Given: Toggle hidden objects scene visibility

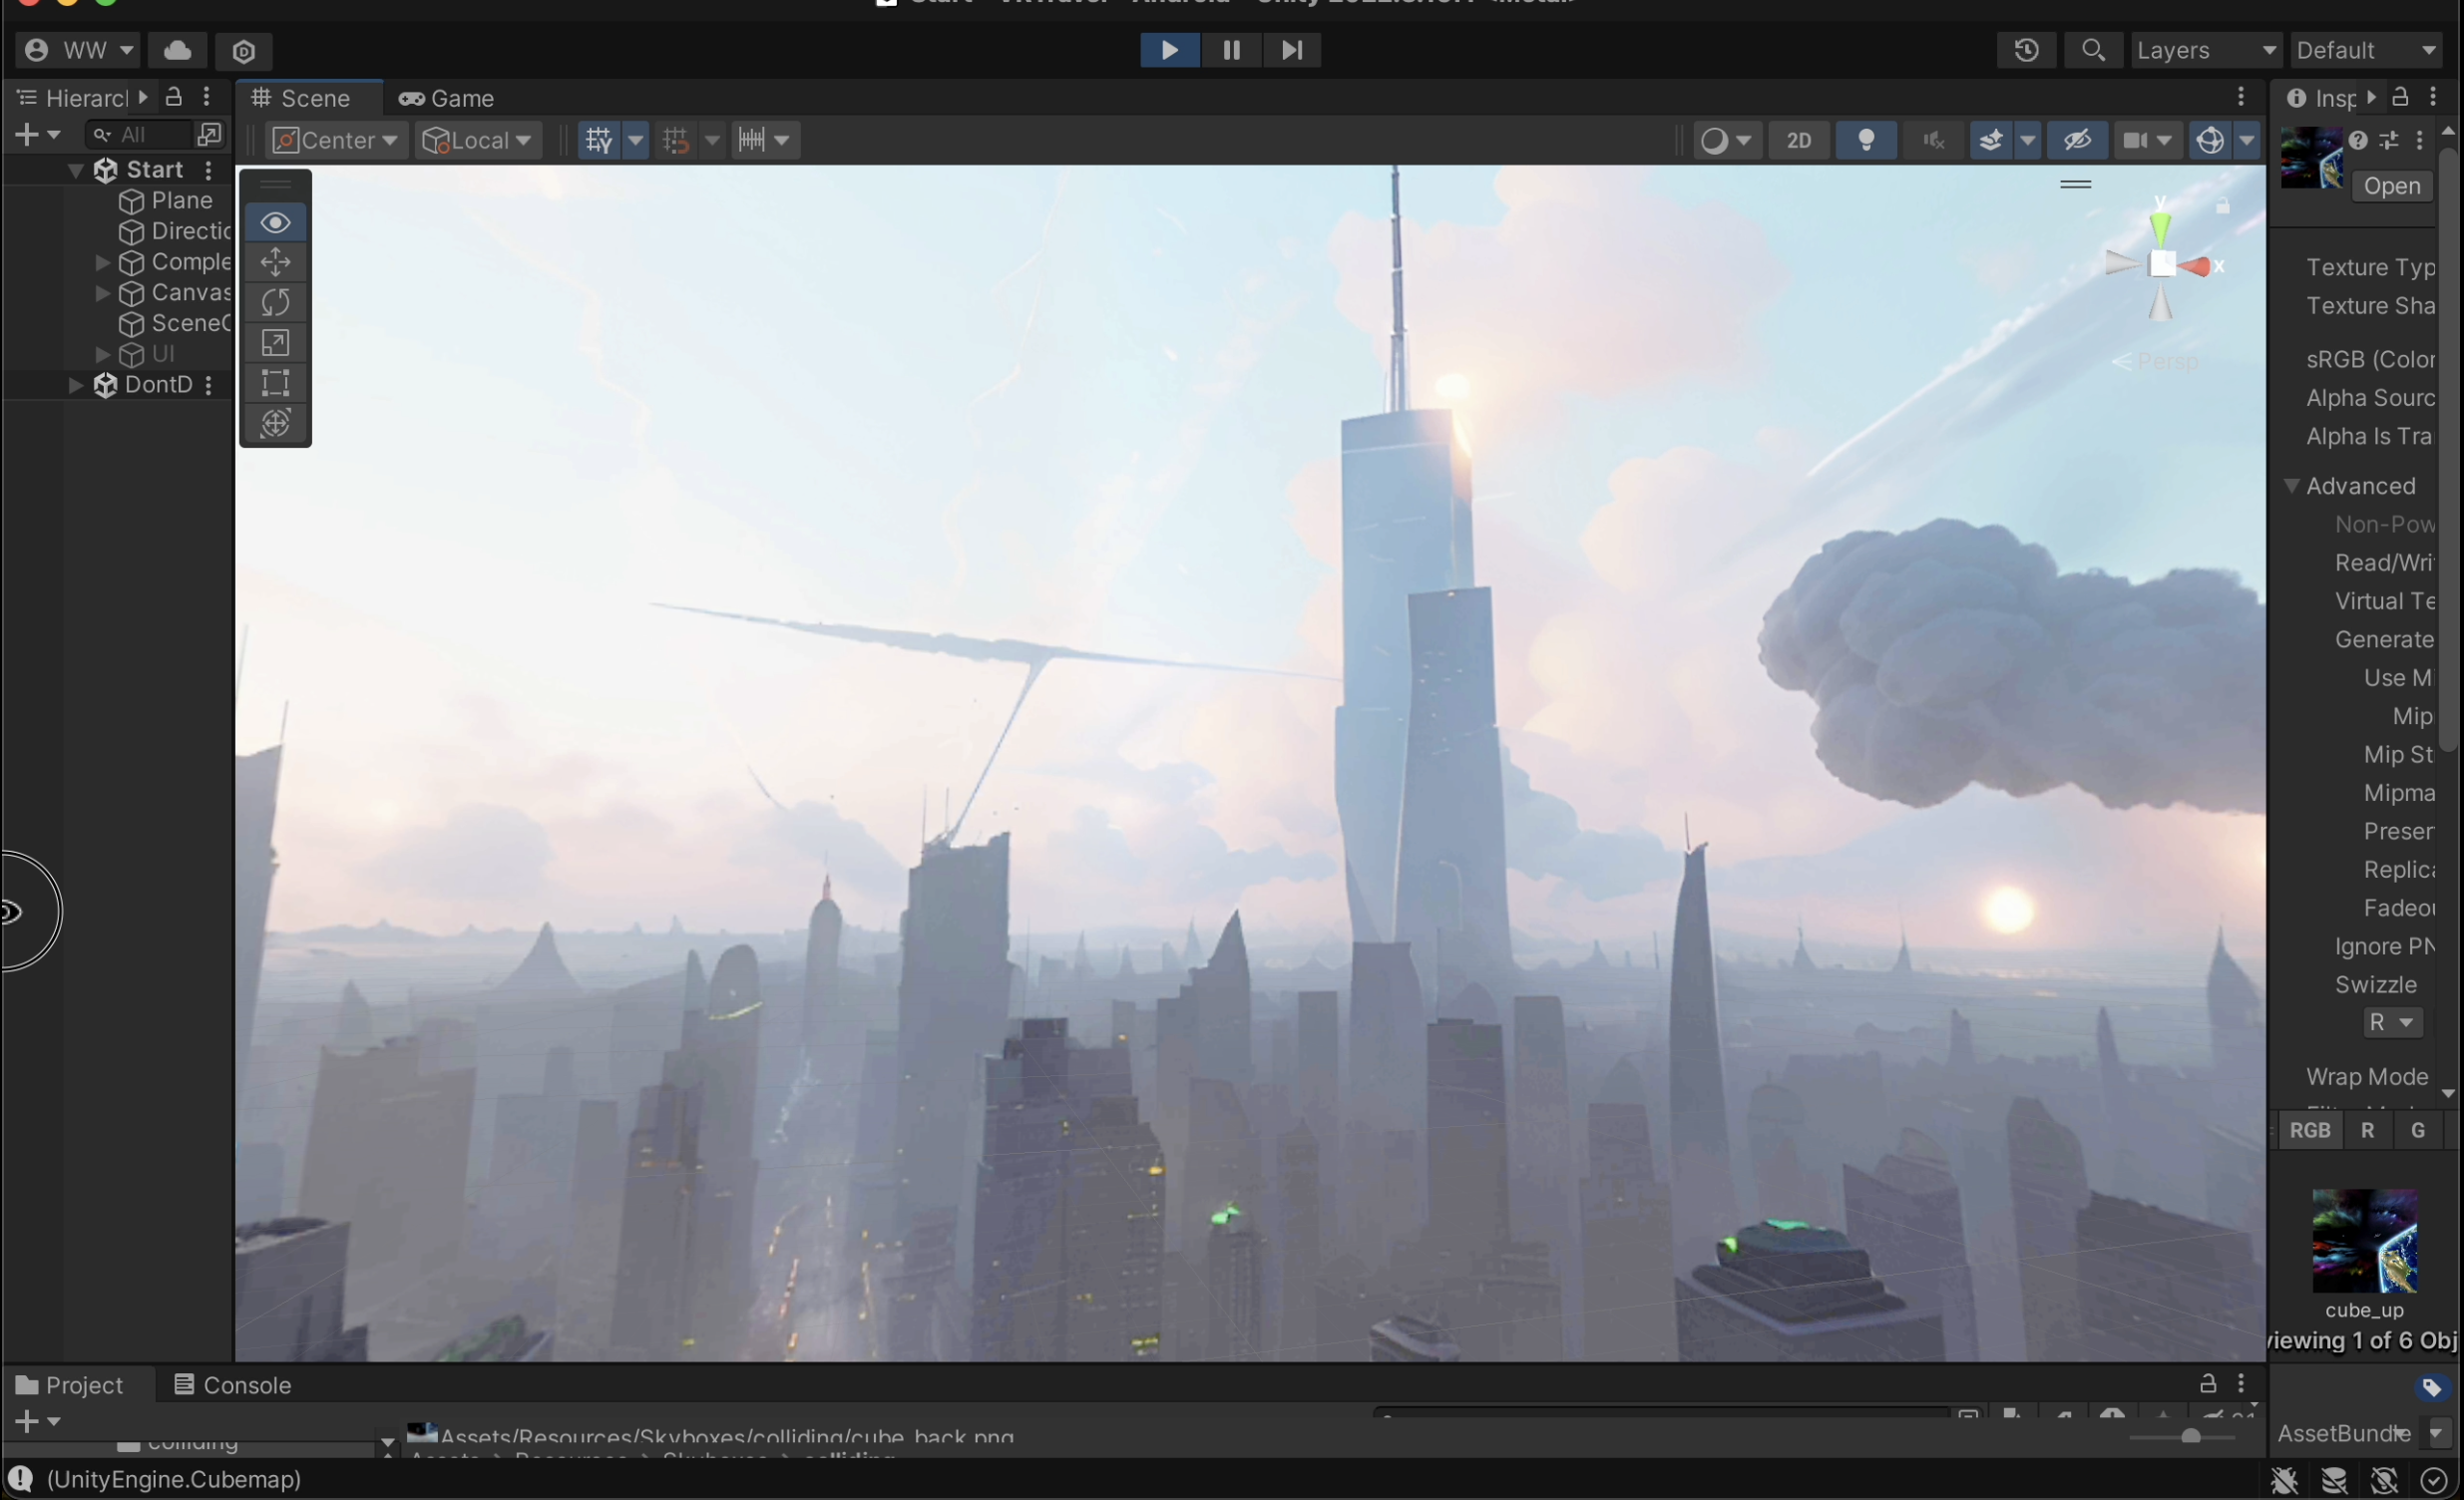Looking at the screenshot, I should point(2077,140).
